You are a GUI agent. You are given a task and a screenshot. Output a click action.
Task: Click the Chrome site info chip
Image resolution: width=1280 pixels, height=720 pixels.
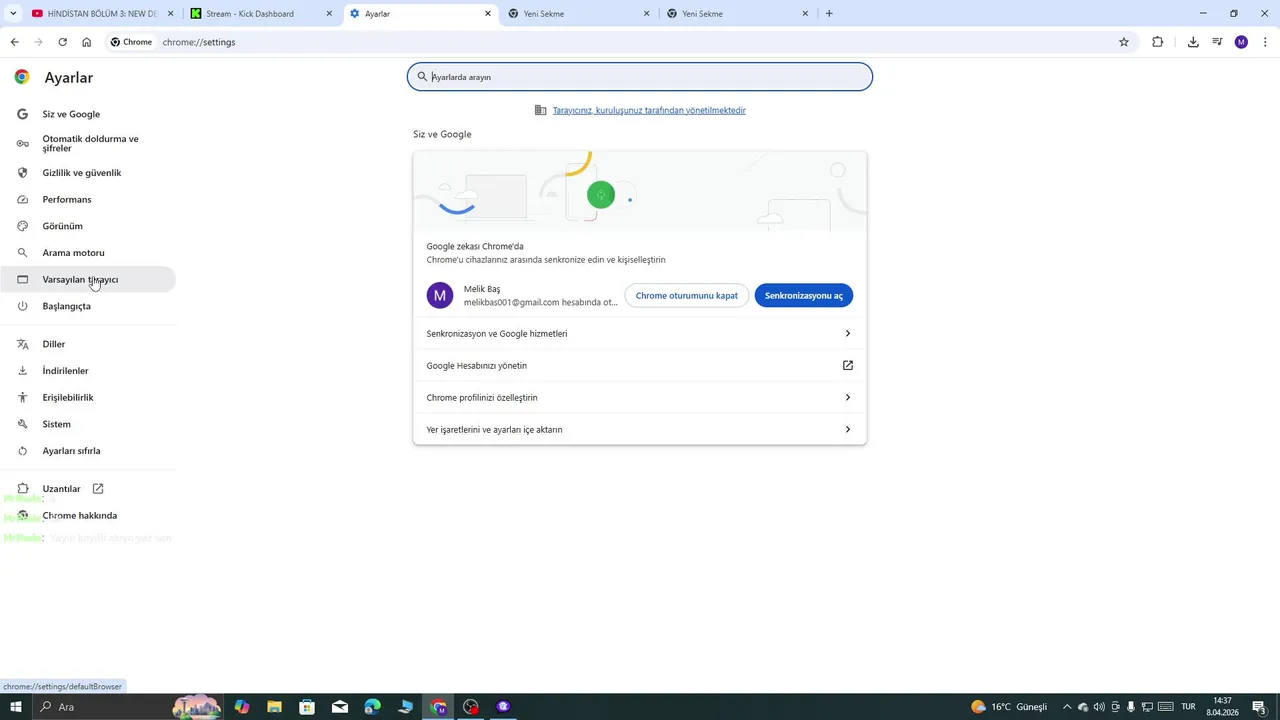click(x=131, y=42)
